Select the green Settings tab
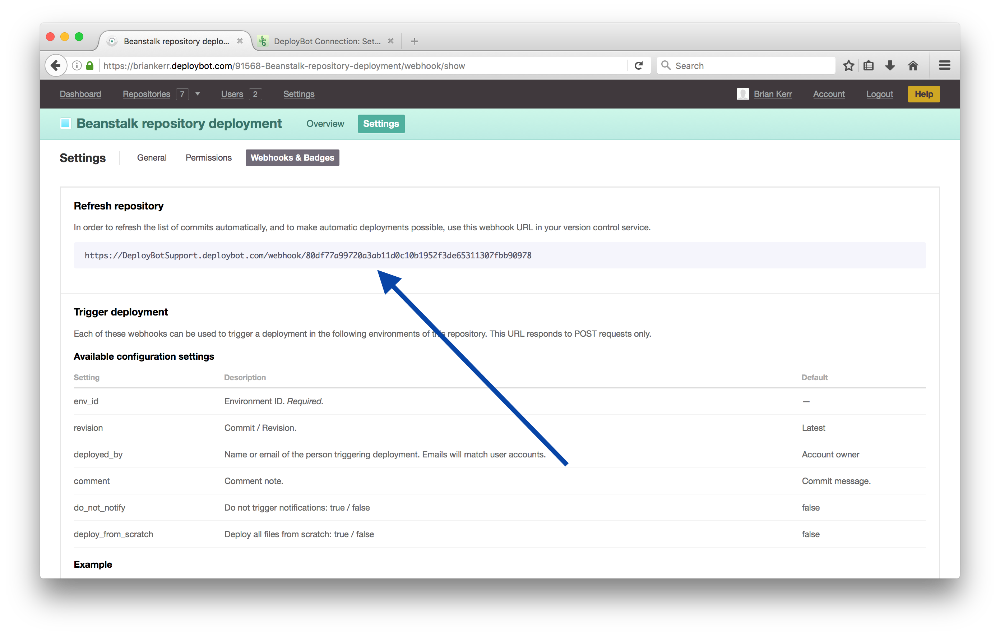1000x636 pixels. tap(381, 124)
